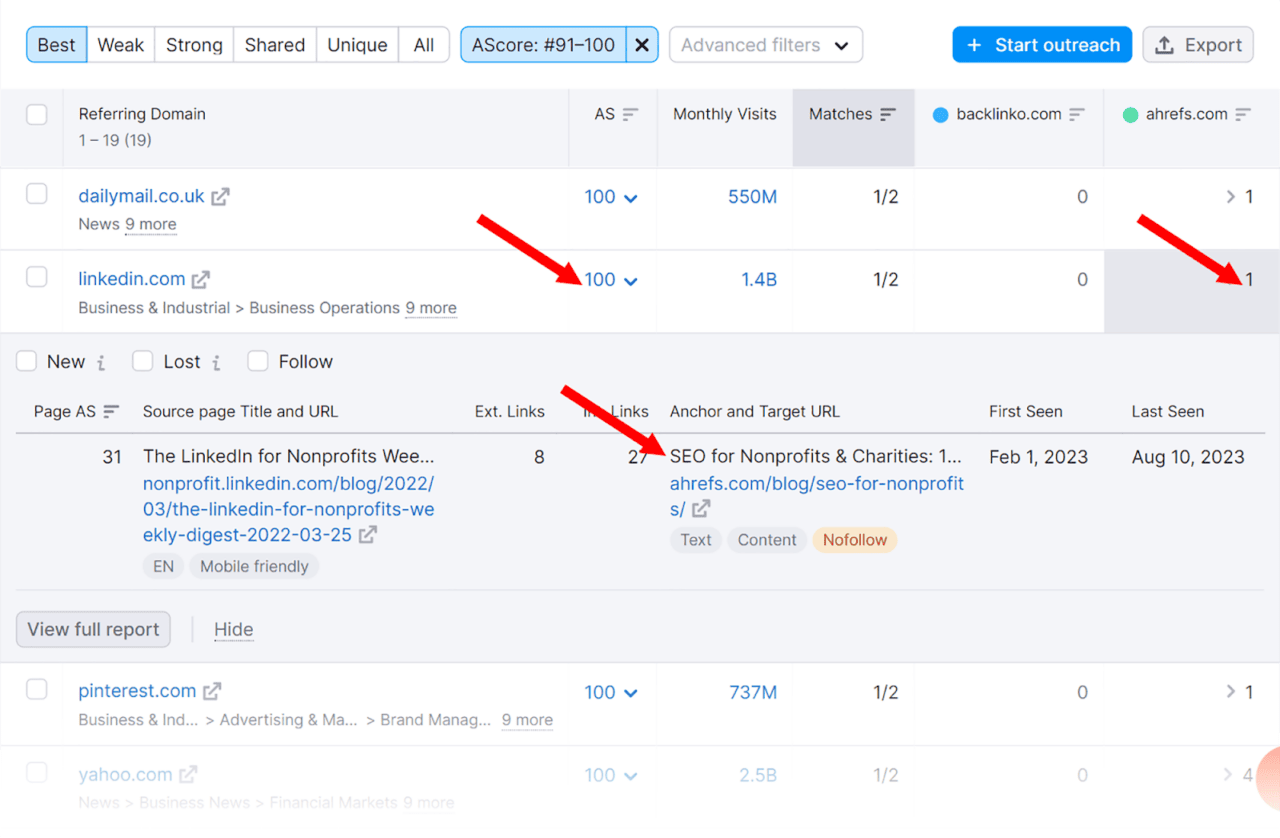Viewport: 1280px width, 838px height.
Task: Open pinterest.com using its external link icon
Action: point(212,690)
